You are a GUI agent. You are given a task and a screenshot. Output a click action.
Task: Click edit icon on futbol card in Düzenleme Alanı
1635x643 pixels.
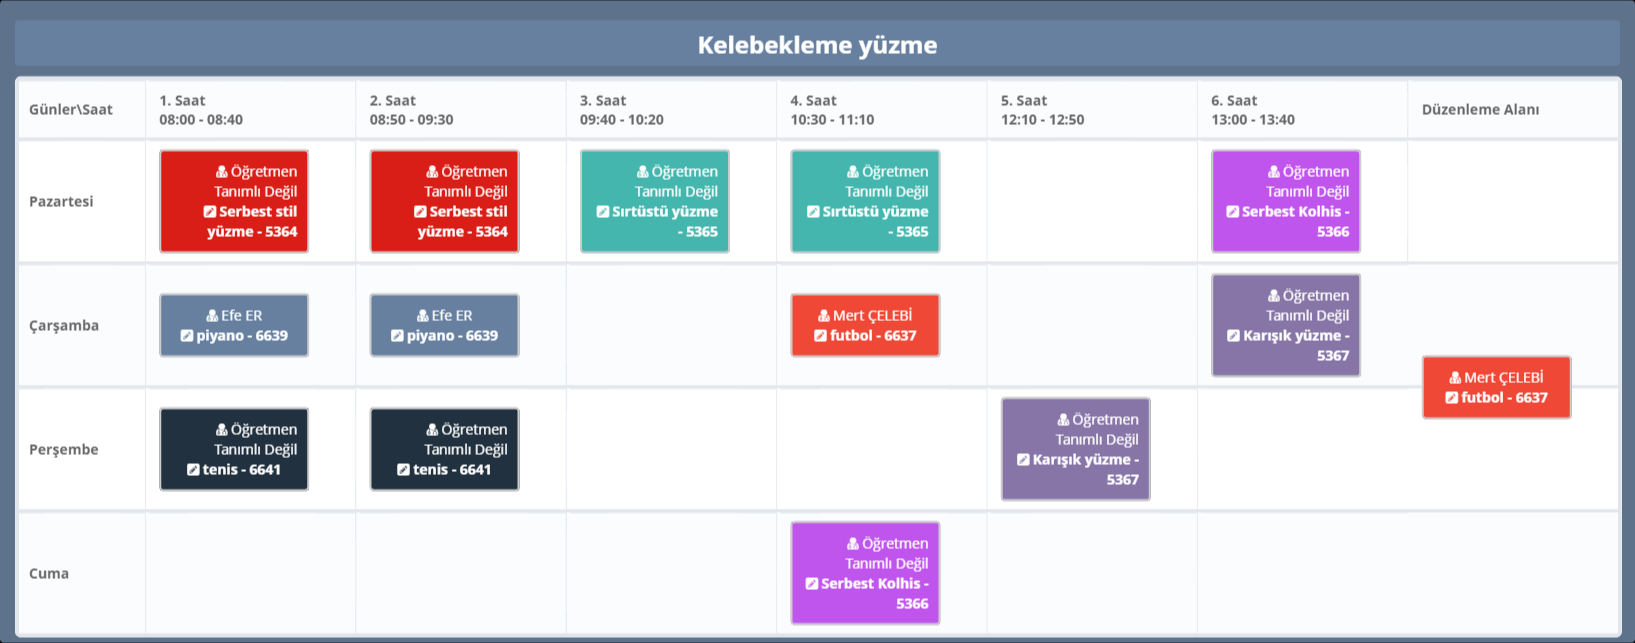click(x=1451, y=398)
